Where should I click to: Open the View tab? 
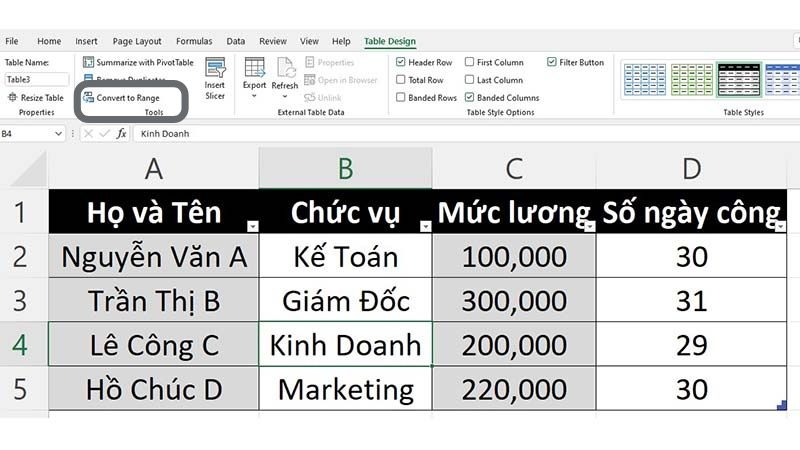click(309, 41)
